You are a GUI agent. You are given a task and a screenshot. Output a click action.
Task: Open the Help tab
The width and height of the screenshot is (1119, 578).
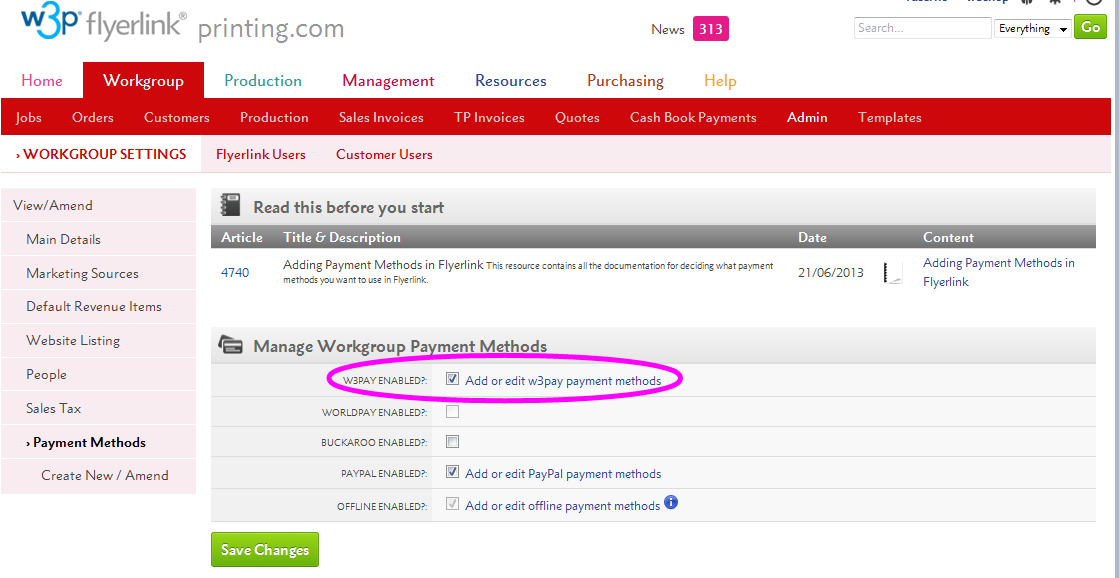(720, 81)
